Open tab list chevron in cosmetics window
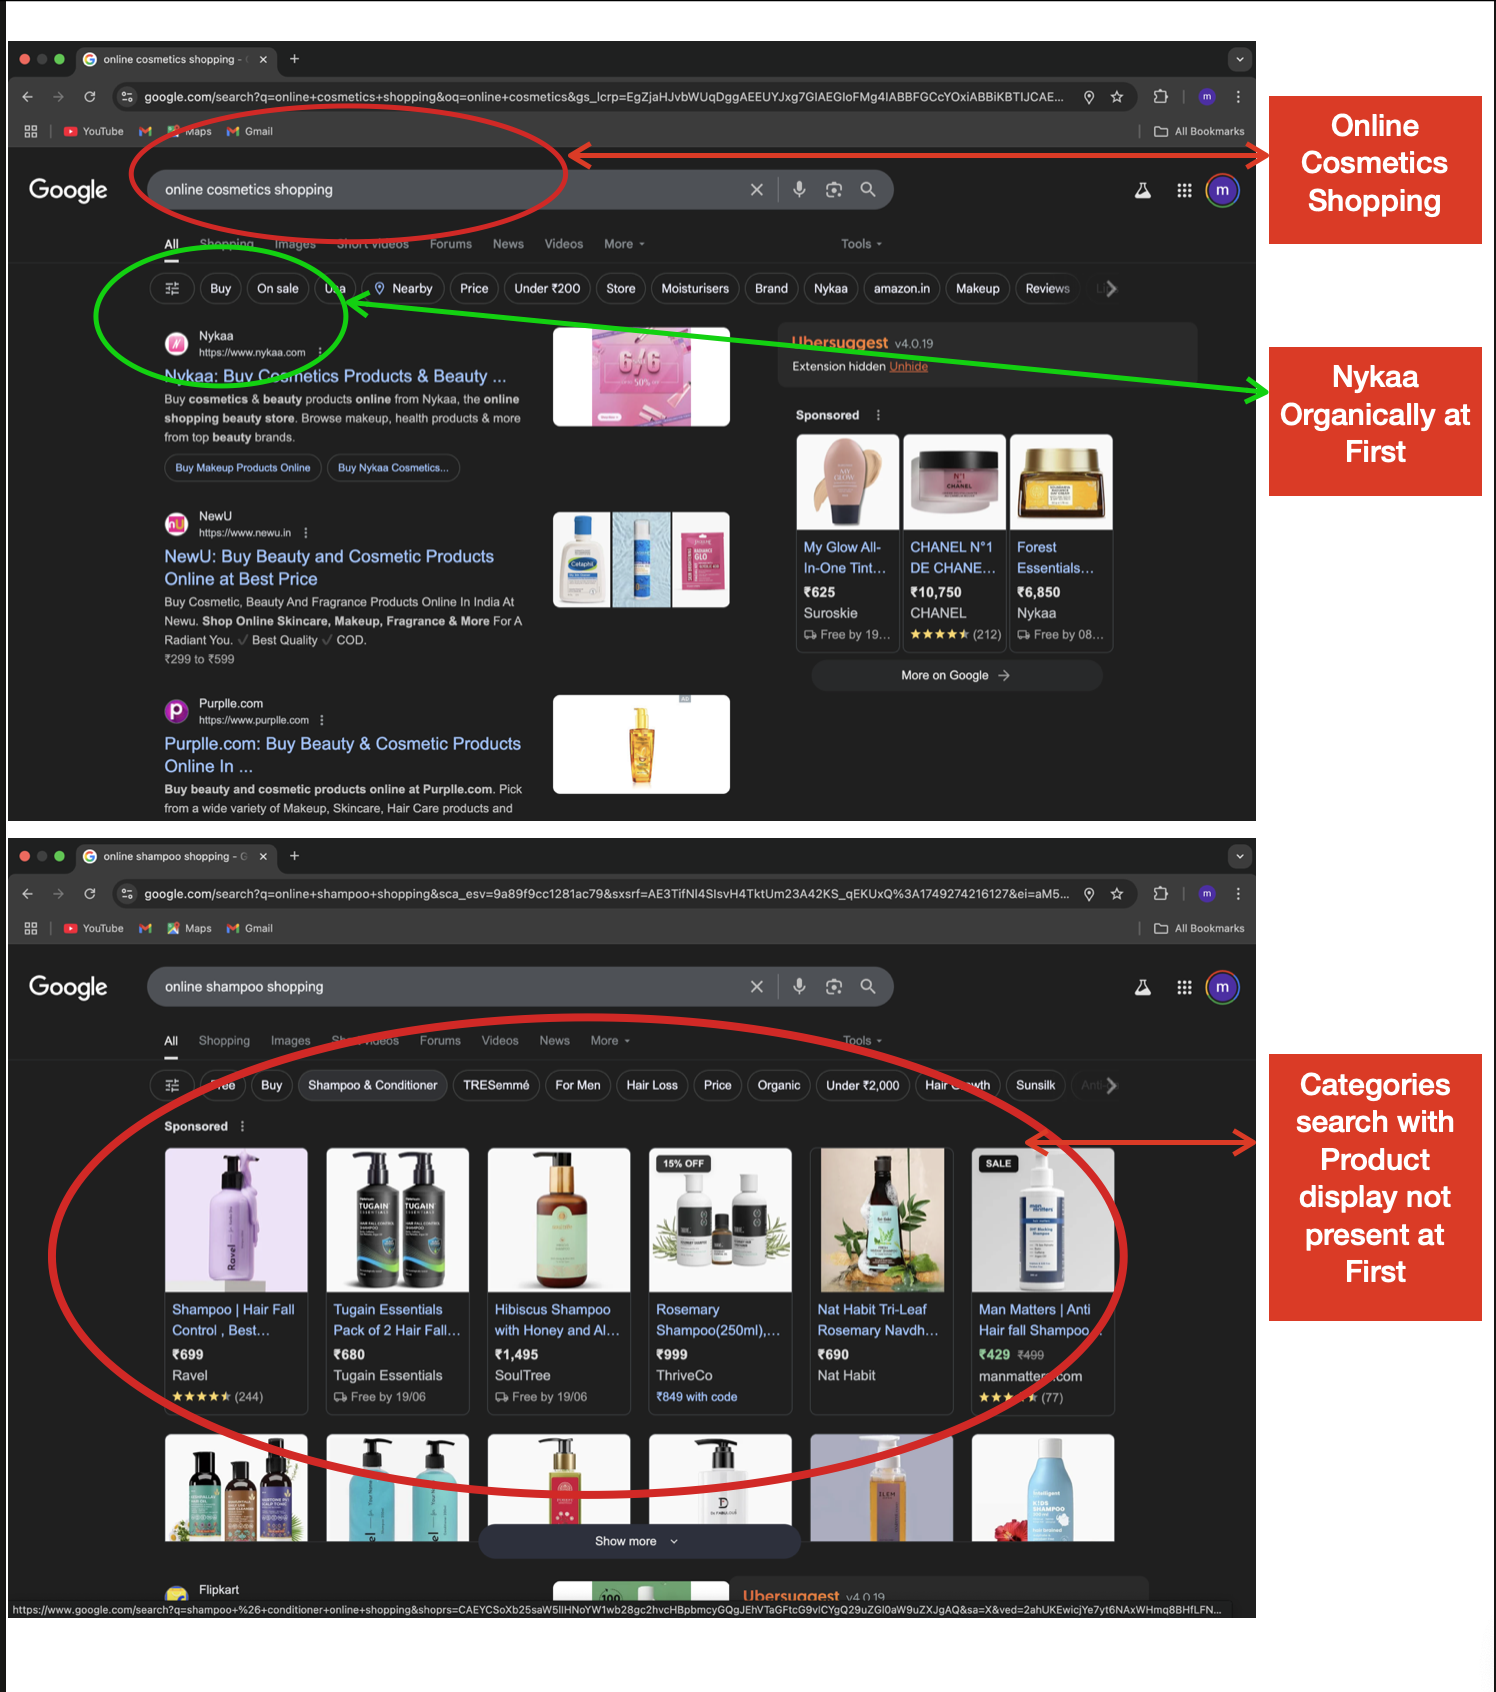1496x1692 pixels. pos(1240,59)
